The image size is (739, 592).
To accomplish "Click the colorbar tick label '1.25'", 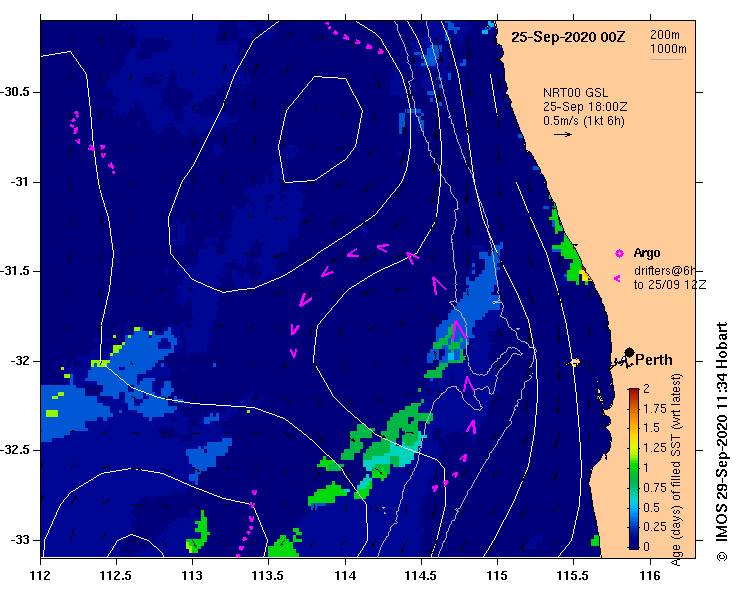I will pyautogui.click(x=655, y=448).
